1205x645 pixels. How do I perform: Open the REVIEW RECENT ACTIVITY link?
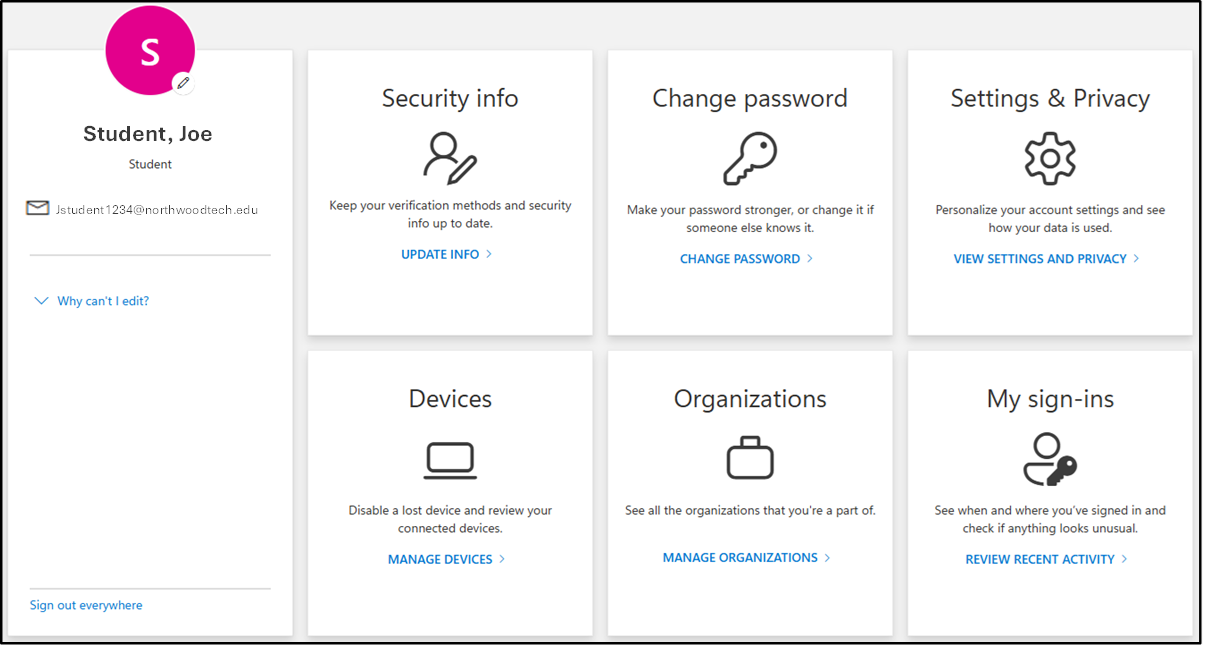click(x=1047, y=559)
